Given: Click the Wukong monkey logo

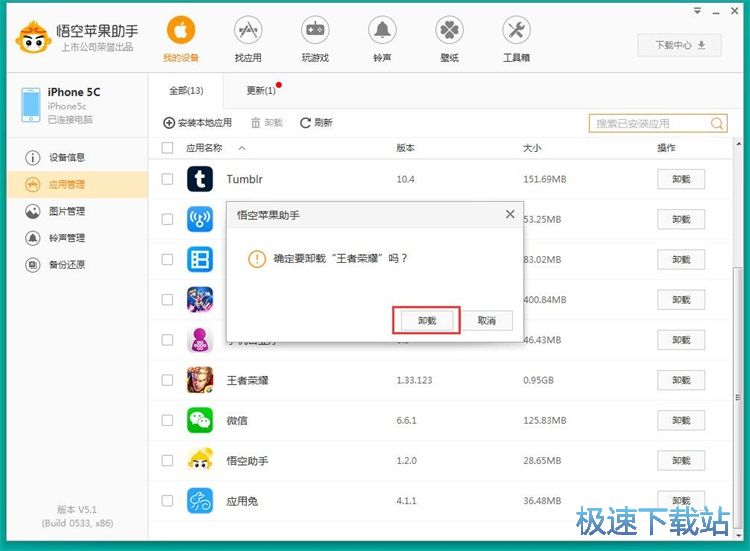Looking at the screenshot, I should click(33, 37).
